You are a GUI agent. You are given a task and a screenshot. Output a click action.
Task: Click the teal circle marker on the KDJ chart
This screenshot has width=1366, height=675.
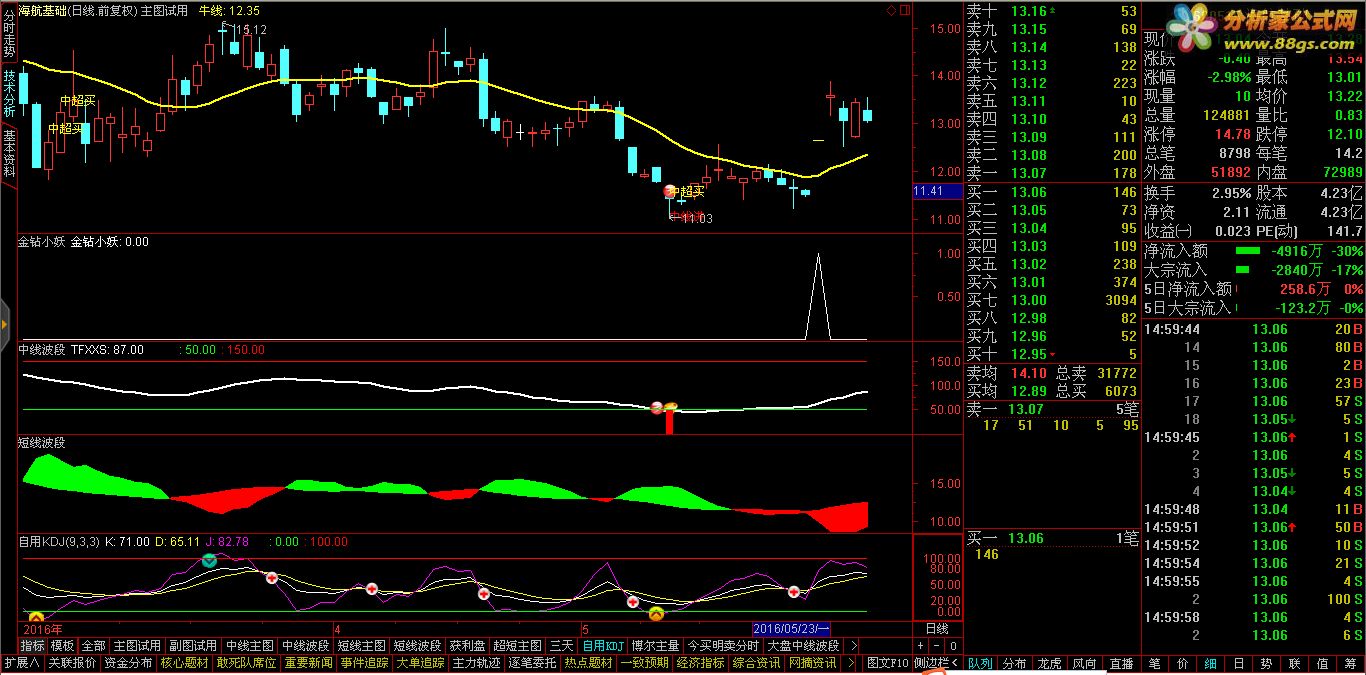[208, 561]
